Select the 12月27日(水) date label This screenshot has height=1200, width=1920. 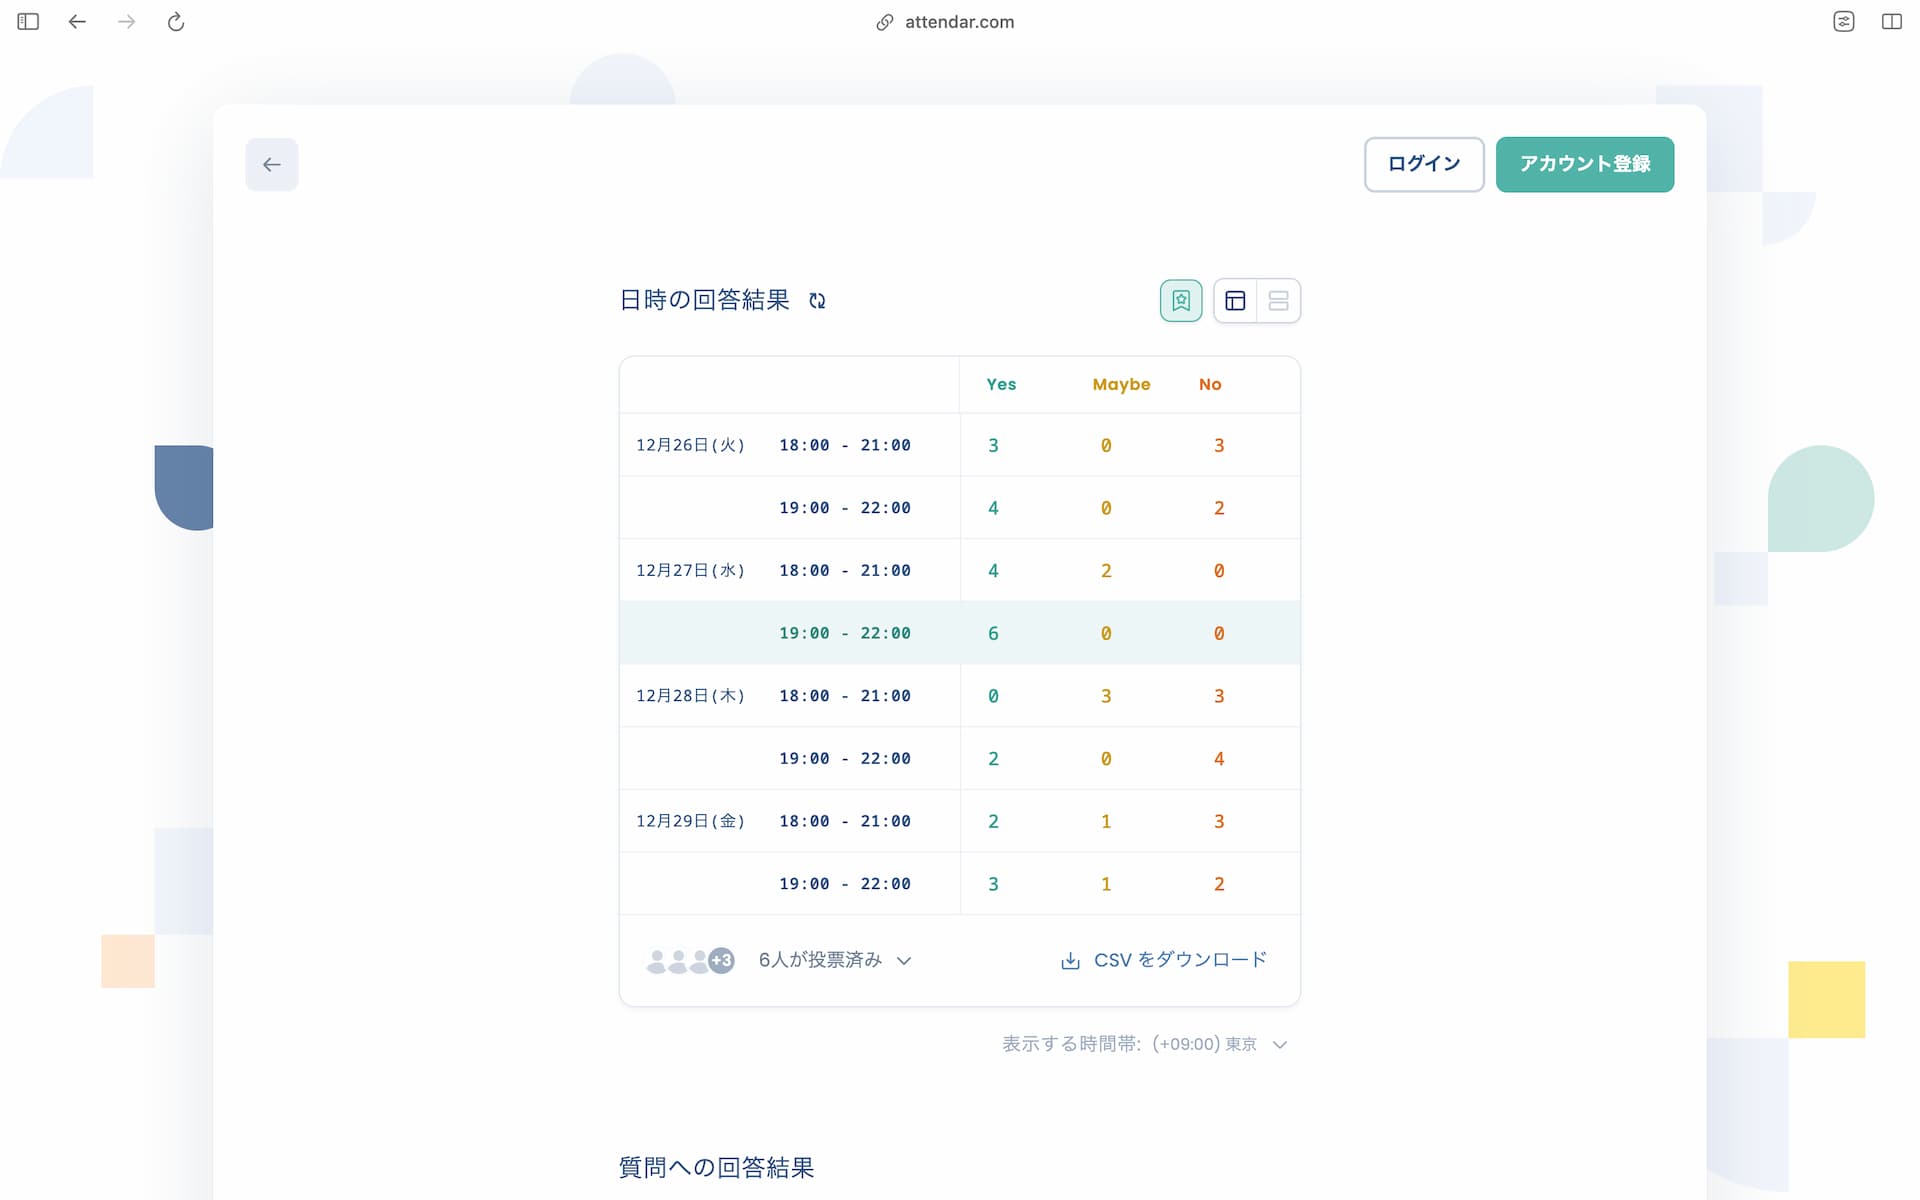point(691,571)
